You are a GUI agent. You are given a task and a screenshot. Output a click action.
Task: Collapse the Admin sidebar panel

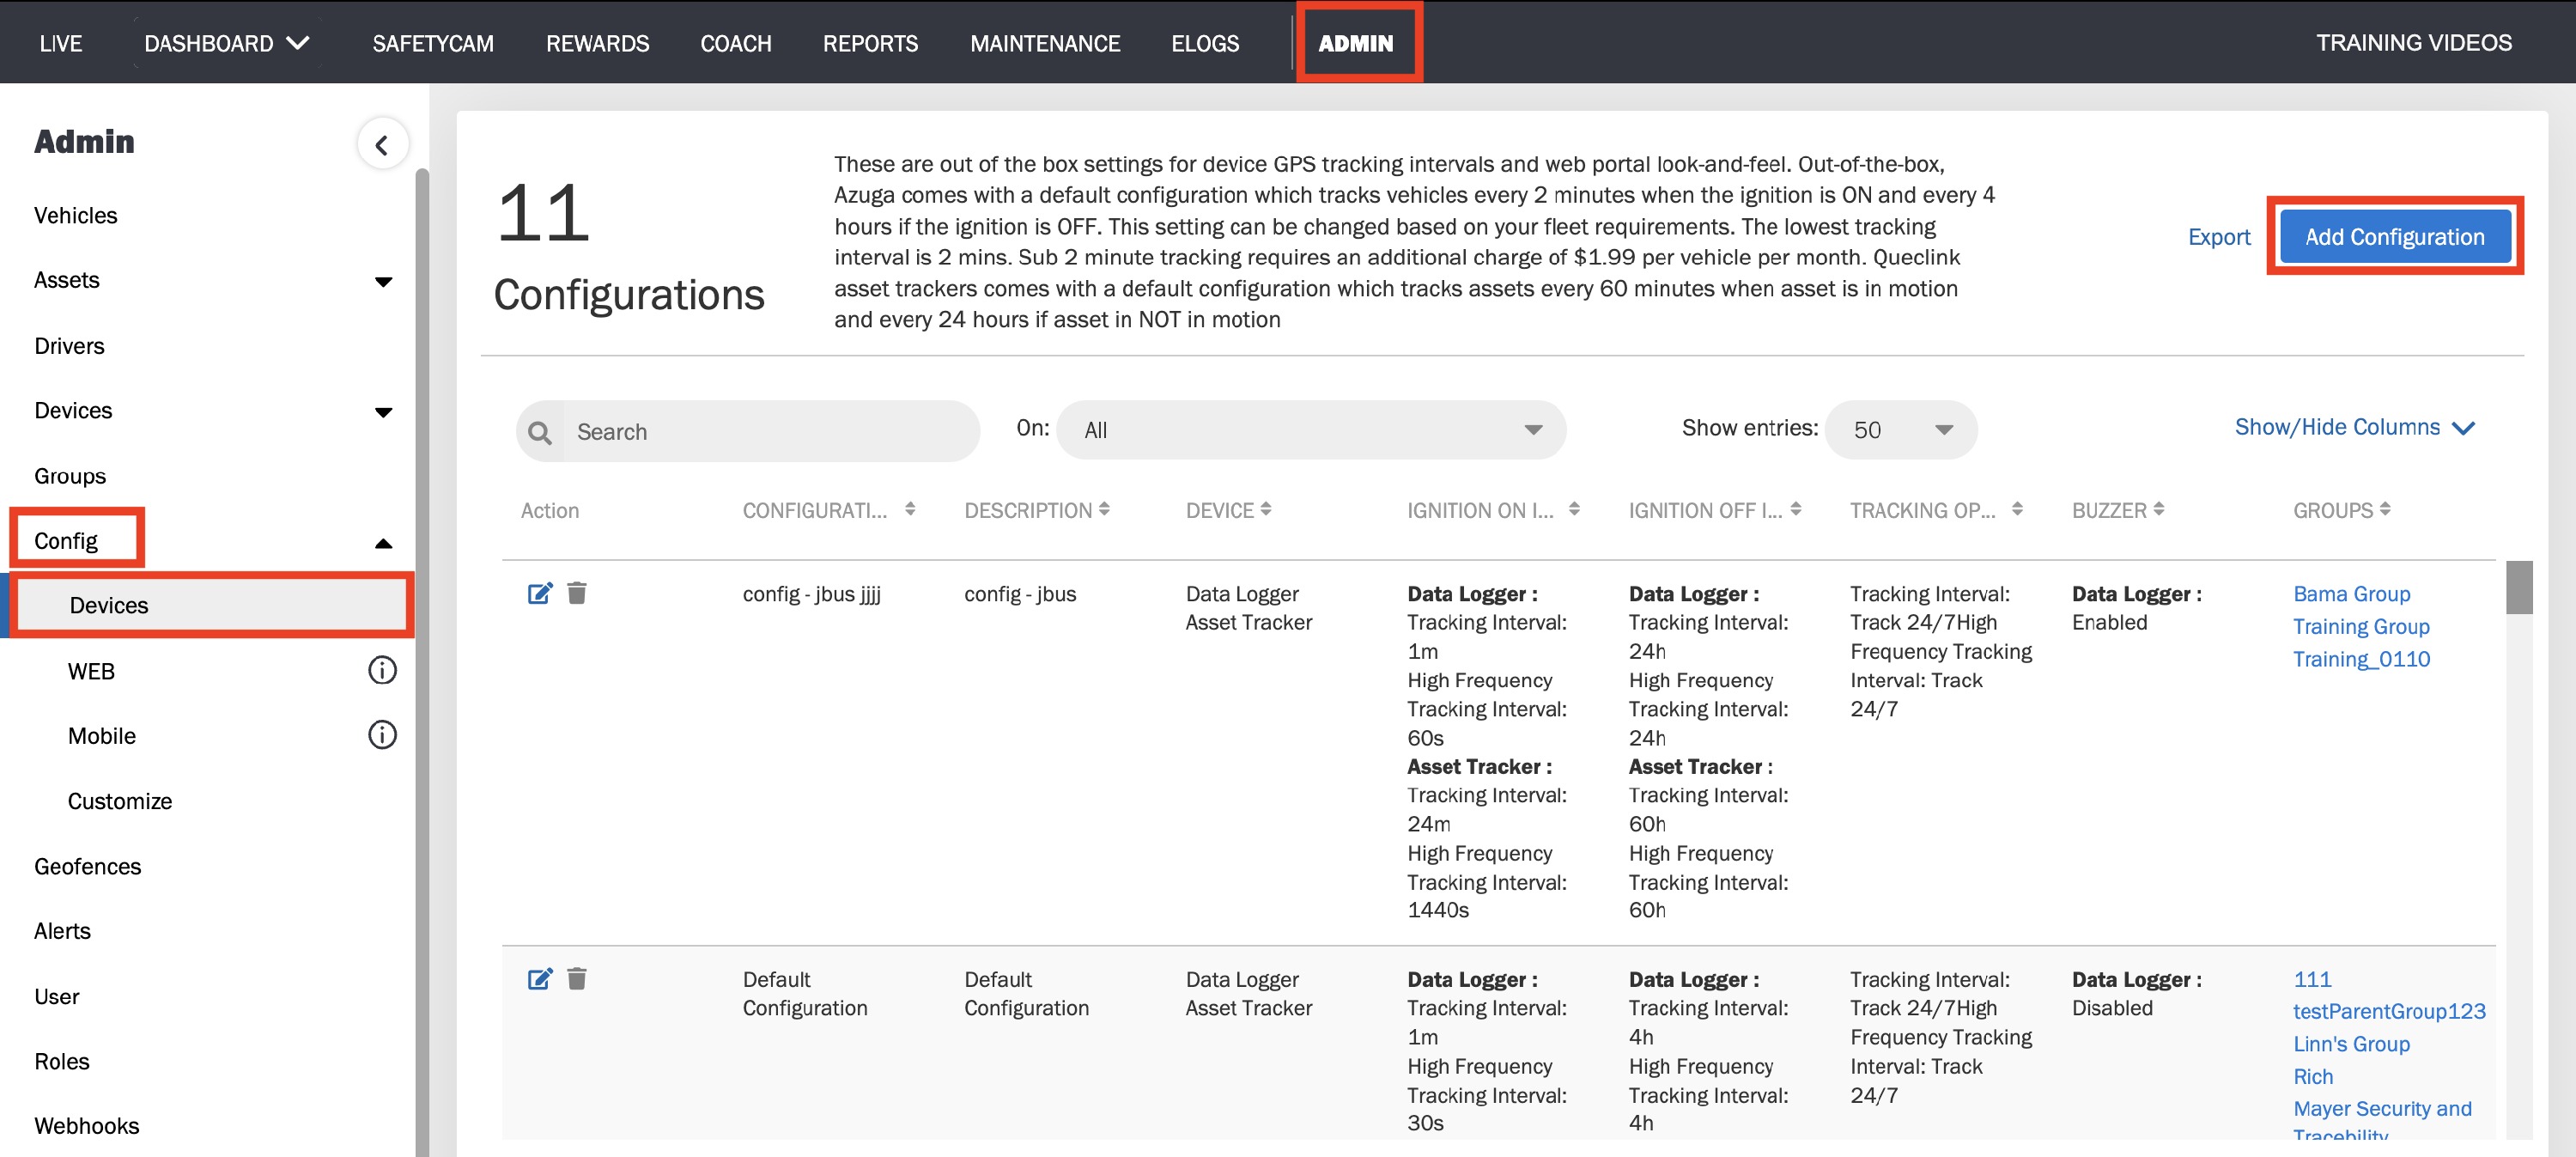click(x=382, y=145)
